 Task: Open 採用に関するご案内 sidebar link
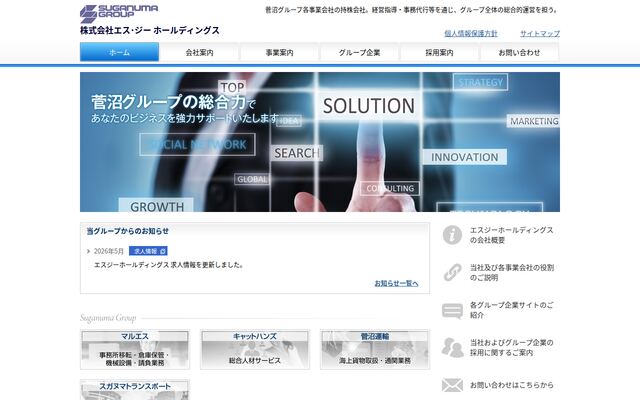pos(511,348)
